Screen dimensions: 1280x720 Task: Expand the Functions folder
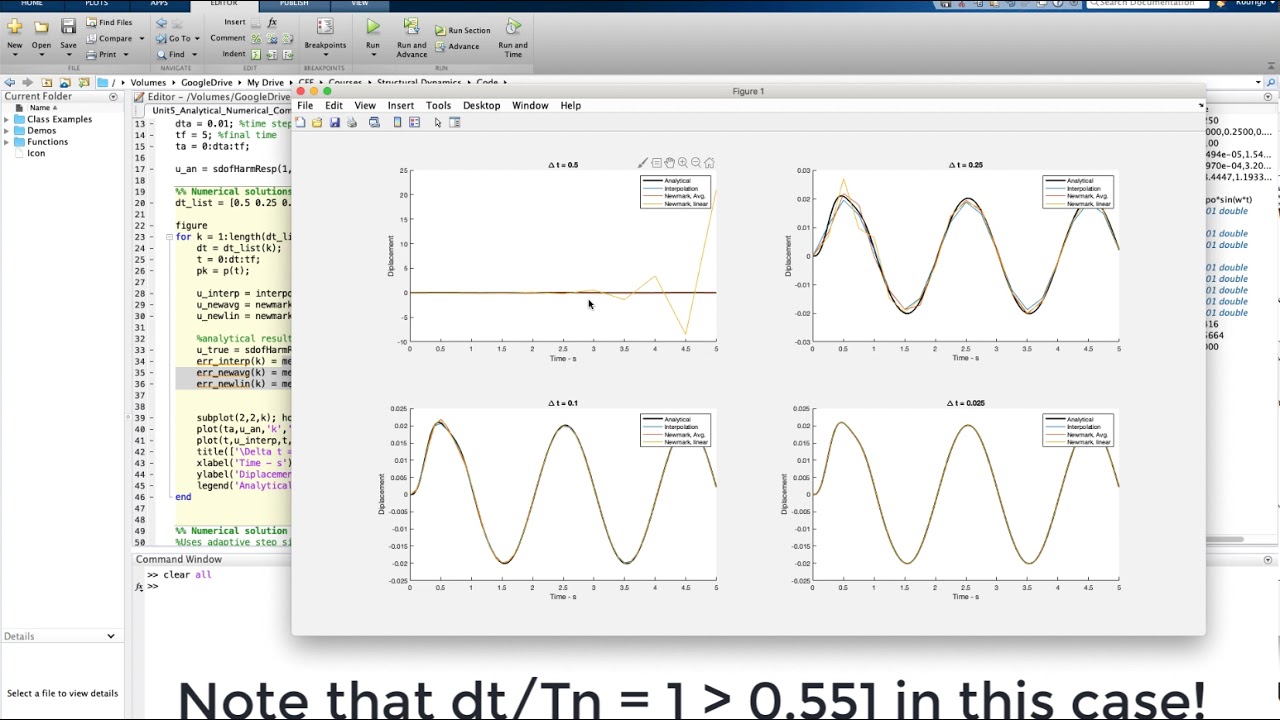click(6, 142)
